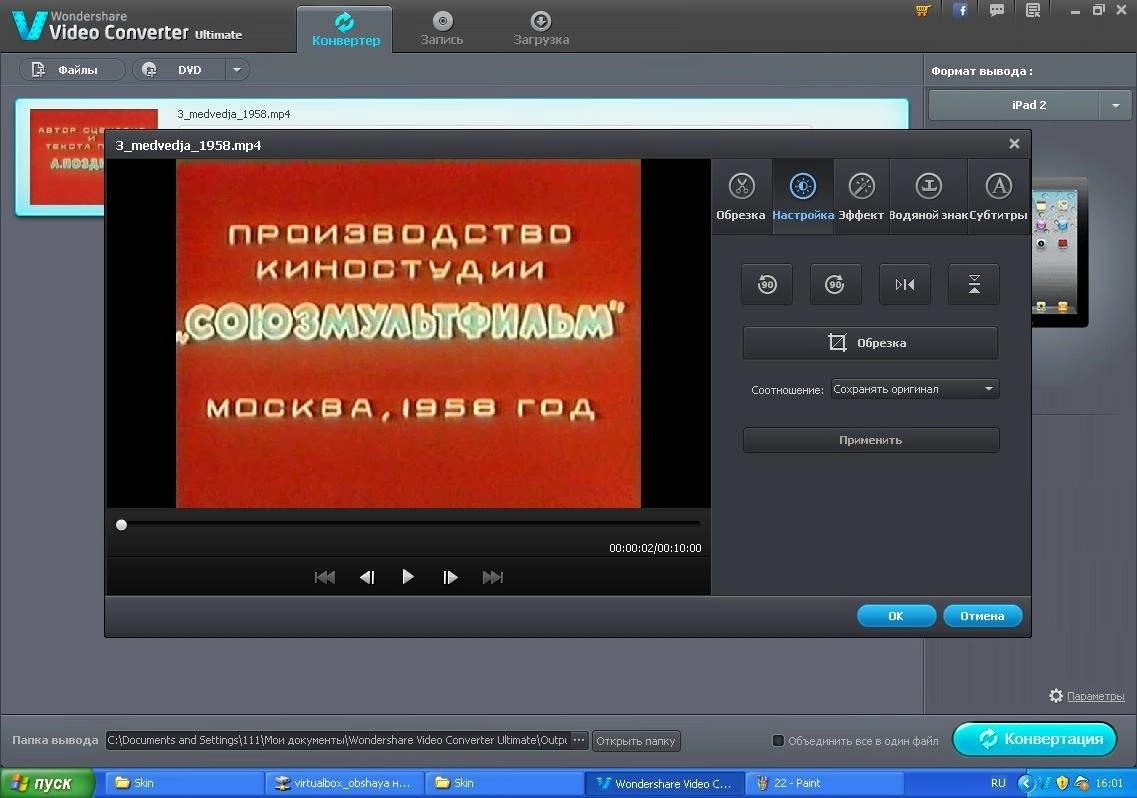This screenshot has width=1137, height=798.
Task: Open the feedback chat bubble icon
Action: click(997, 10)
